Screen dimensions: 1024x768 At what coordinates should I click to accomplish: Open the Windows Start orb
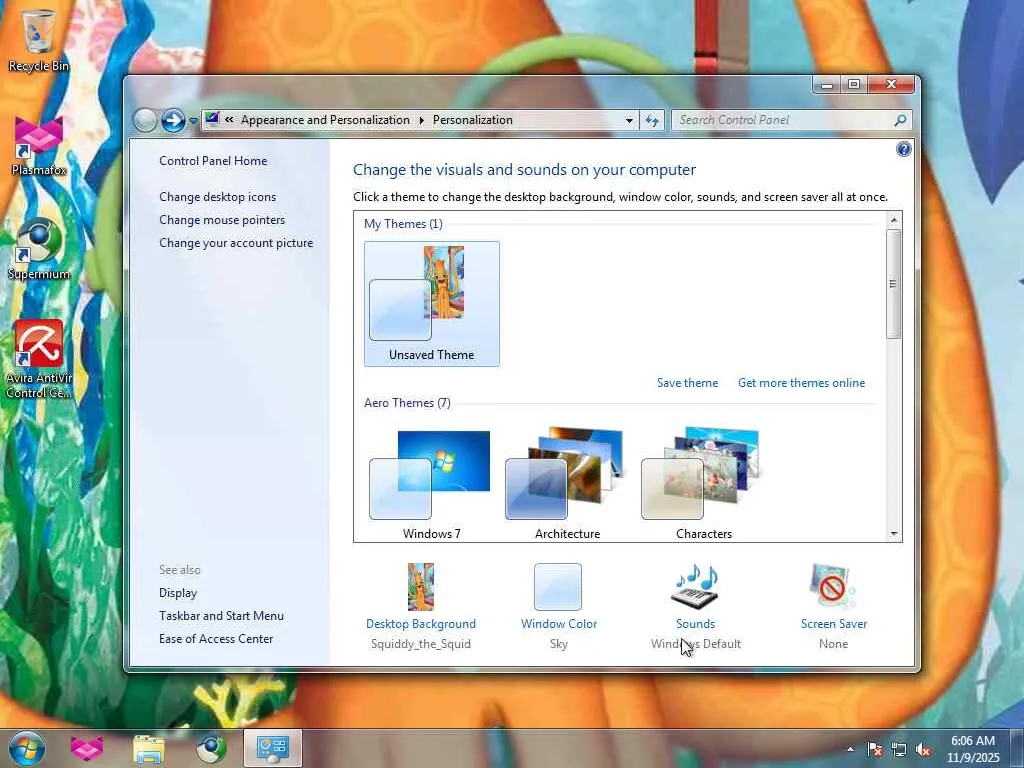tap(27, 748)
